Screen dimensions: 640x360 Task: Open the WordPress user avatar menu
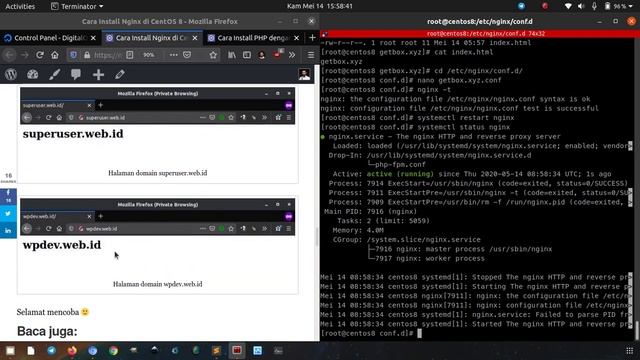[x=304, y=74]
